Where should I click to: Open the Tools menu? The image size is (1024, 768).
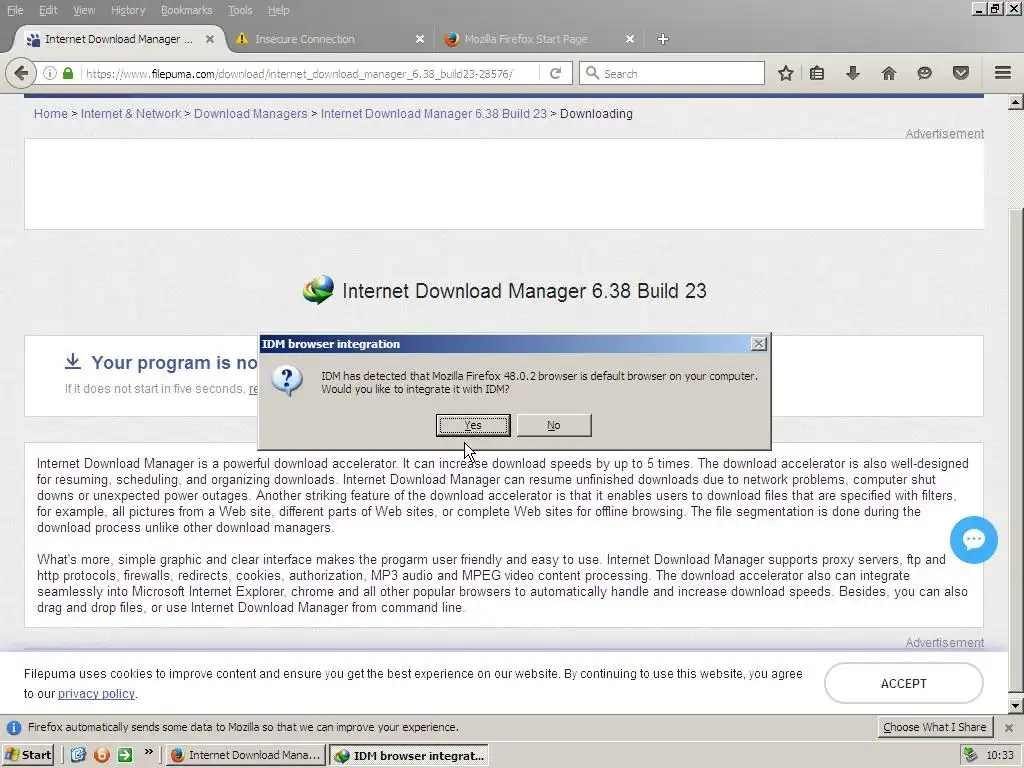click(240, 10)
